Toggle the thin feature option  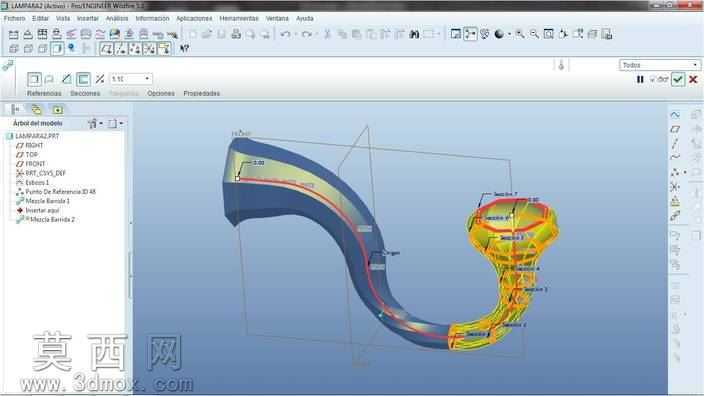click(x=83, y=79)
